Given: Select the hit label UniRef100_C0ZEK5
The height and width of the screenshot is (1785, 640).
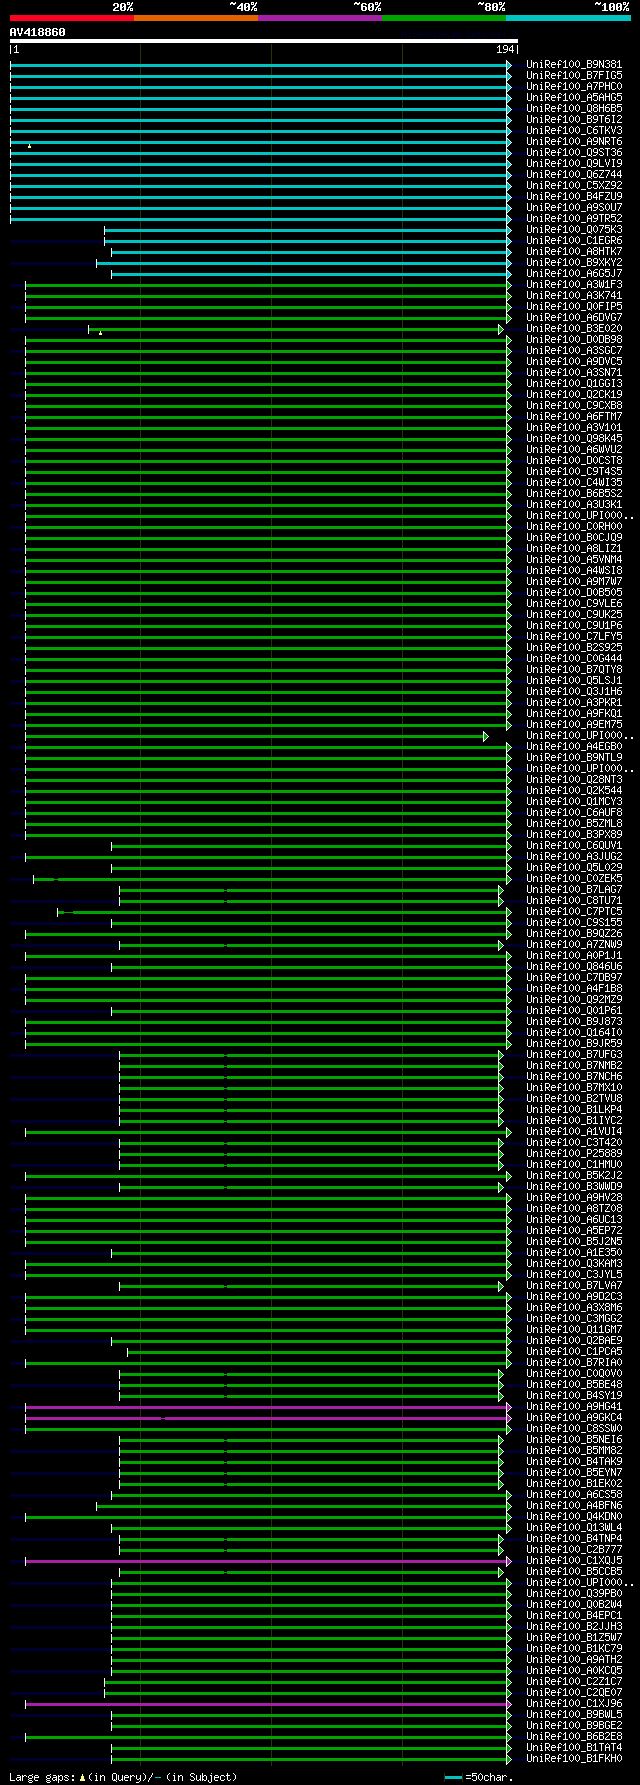Looking at the screenshot, I should (574, 878).
